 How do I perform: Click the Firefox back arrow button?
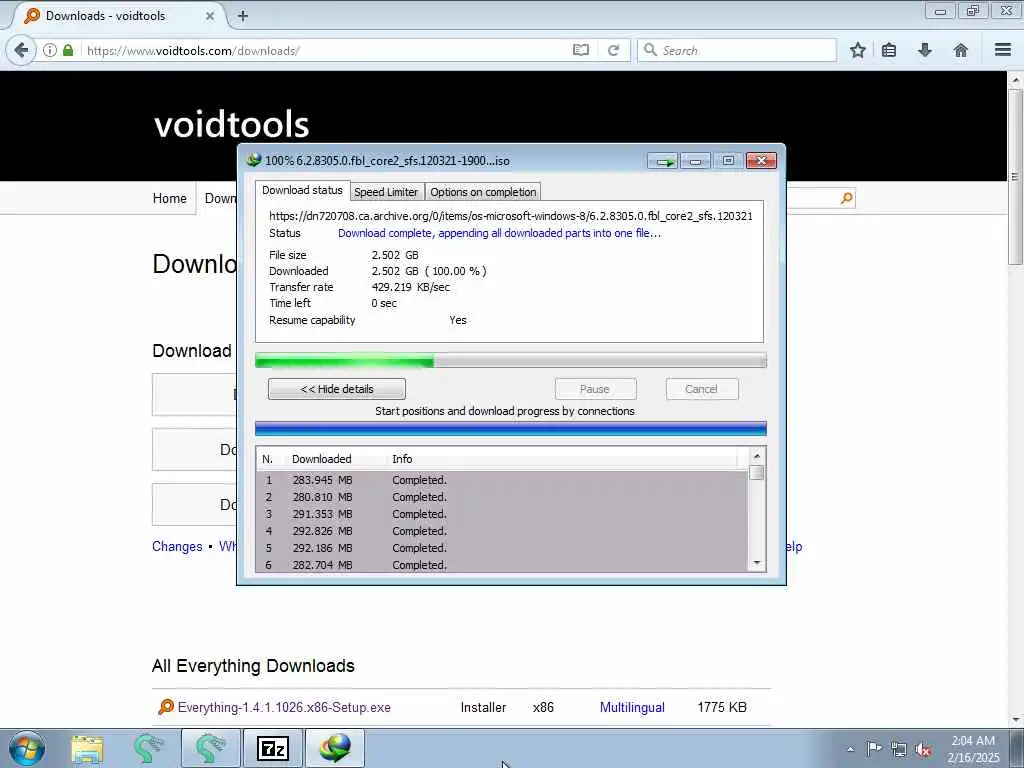[x=21, y=50]
